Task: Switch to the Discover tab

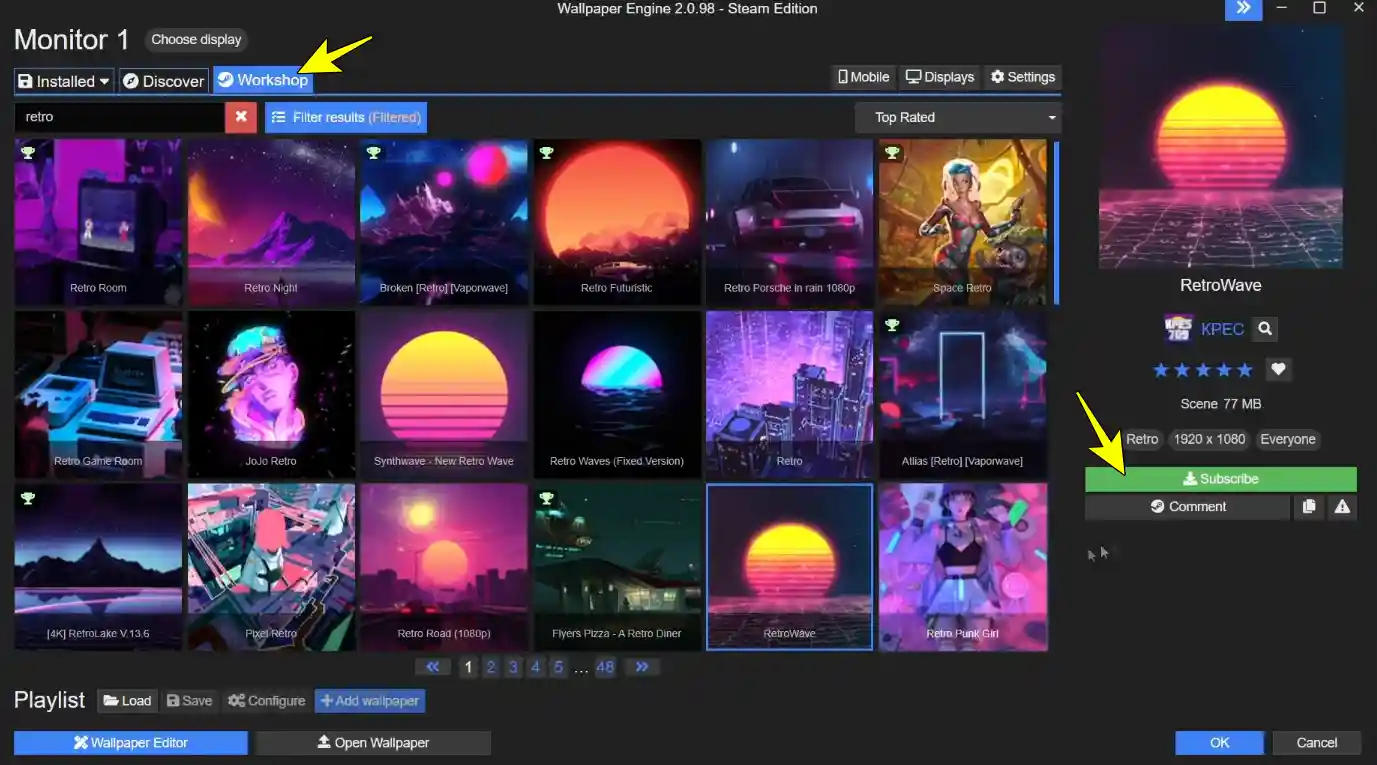Action: click(x=163, y=81)
